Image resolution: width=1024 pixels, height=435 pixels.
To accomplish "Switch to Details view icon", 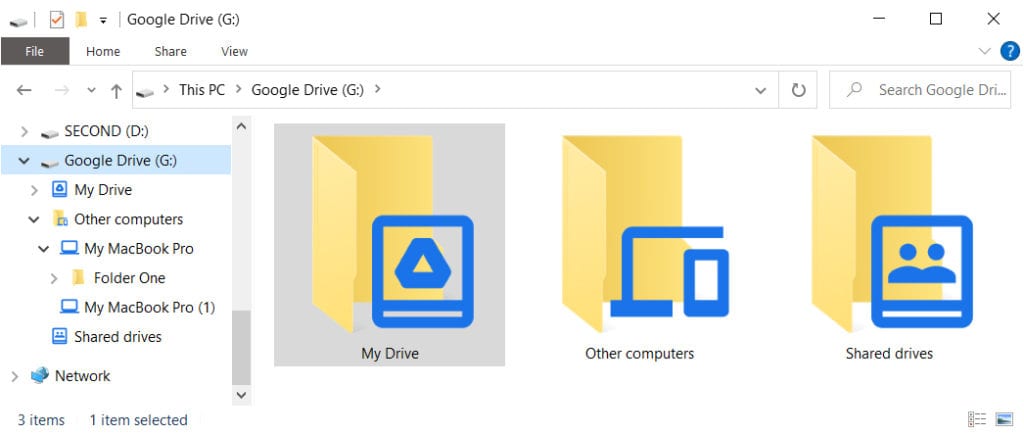I will point(977,419).
